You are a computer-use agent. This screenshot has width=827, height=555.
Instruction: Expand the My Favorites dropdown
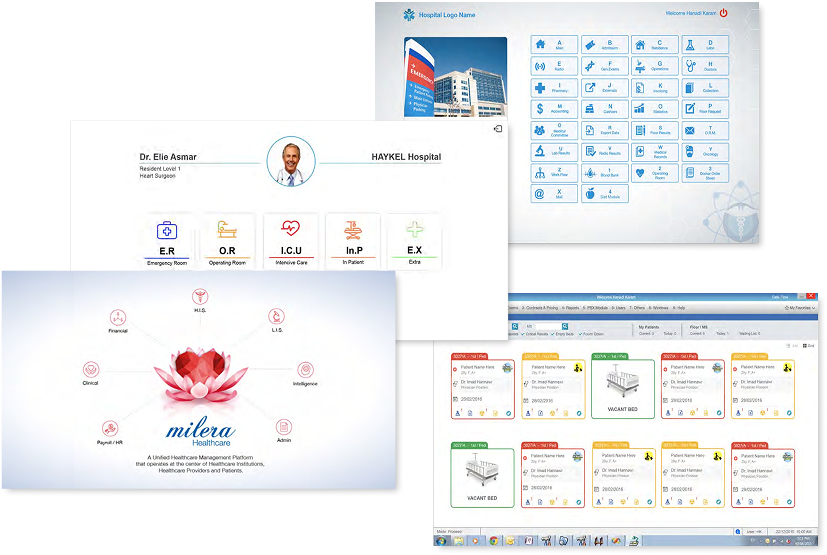pos(800,308)
